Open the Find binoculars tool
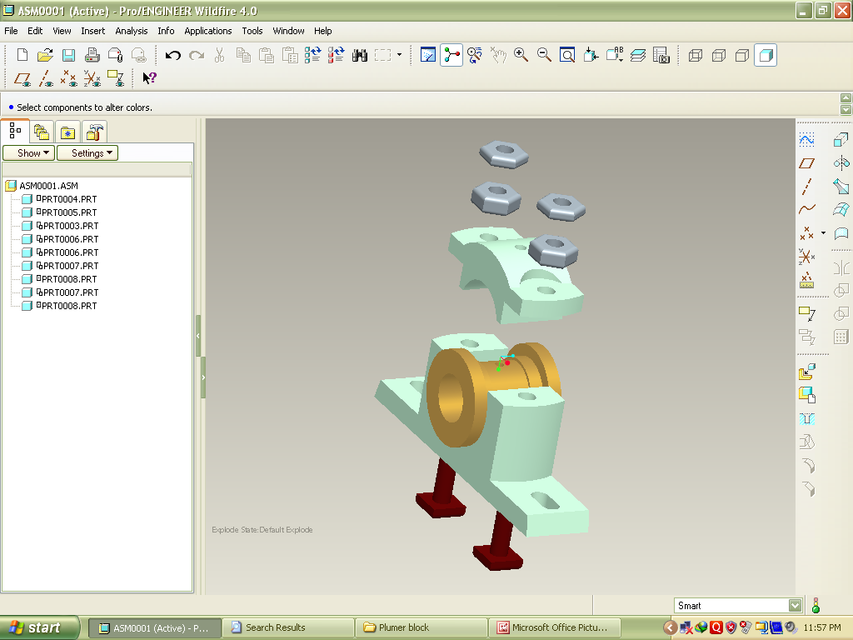This screenshot has width=853, height=640. click(x=360, y=55)
